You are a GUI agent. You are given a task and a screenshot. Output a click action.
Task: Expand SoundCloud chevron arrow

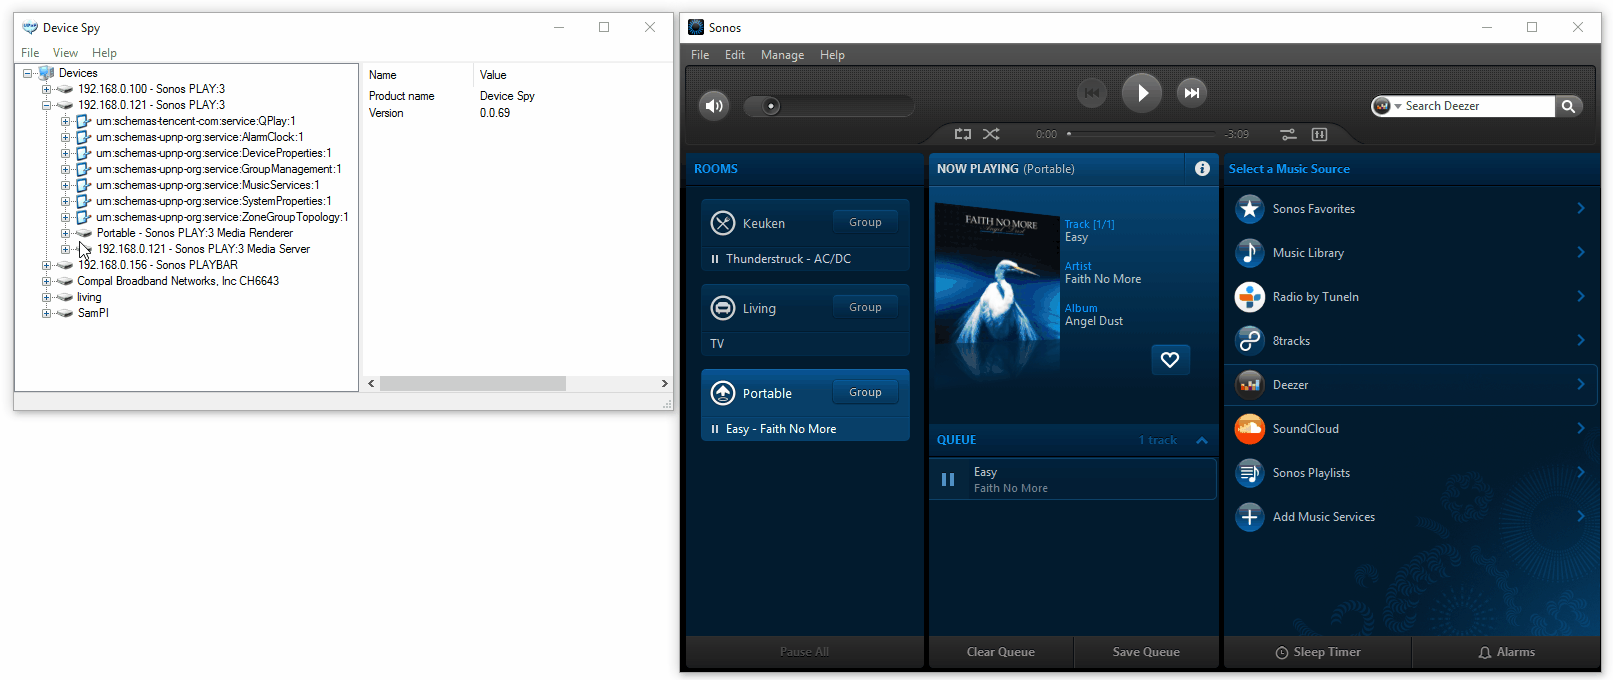click(1581, 428)
